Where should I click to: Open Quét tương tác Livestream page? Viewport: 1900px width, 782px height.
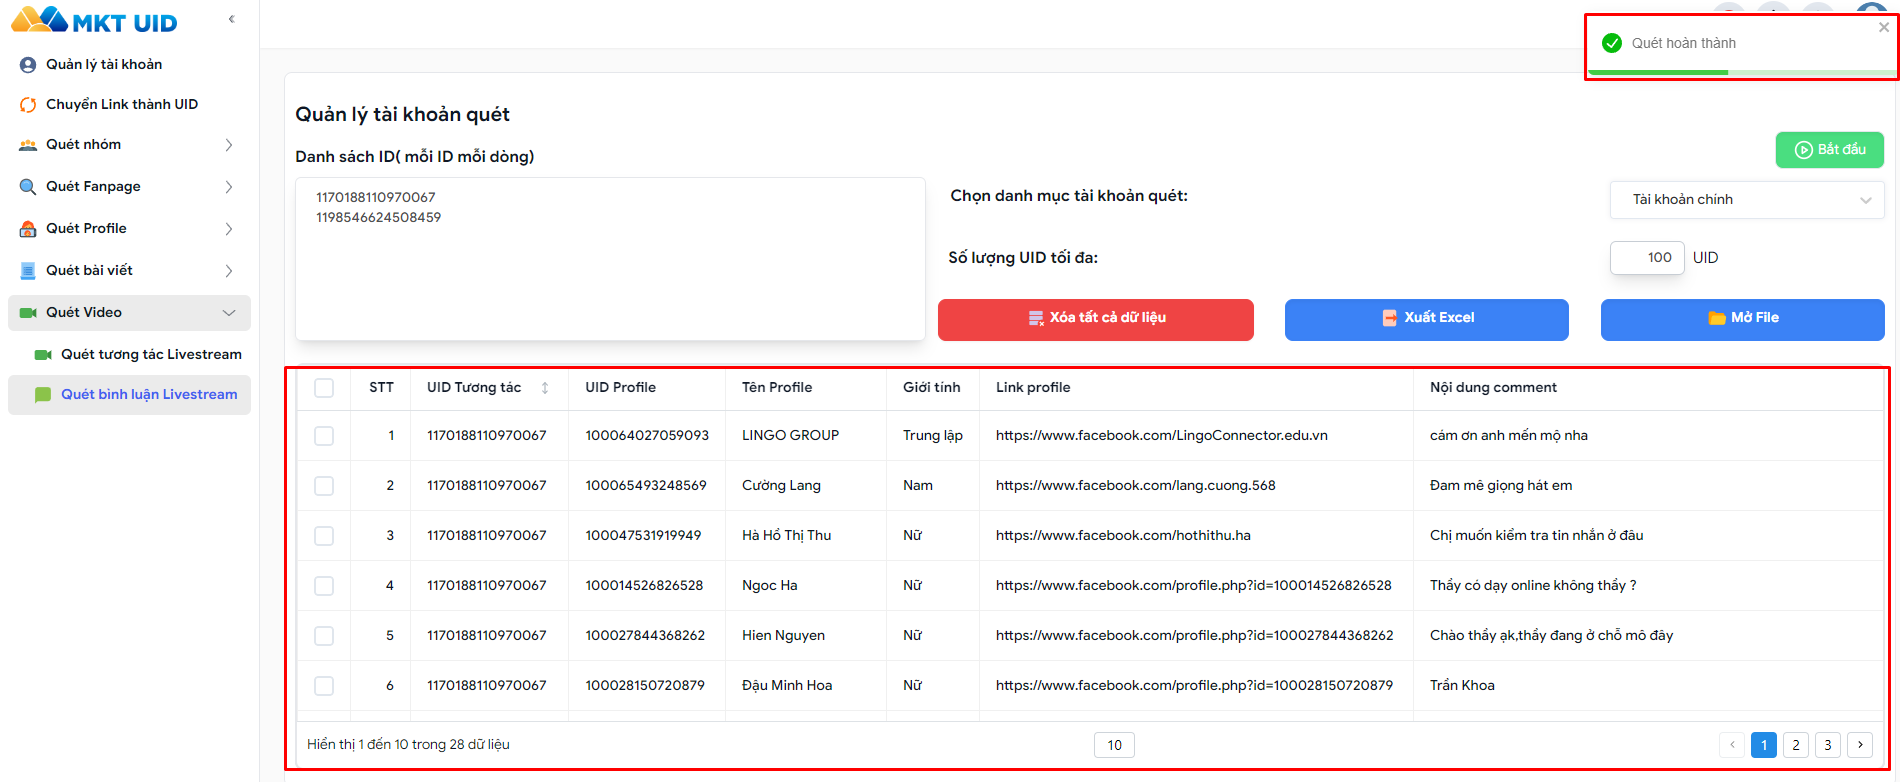click(x=151, y=354)
